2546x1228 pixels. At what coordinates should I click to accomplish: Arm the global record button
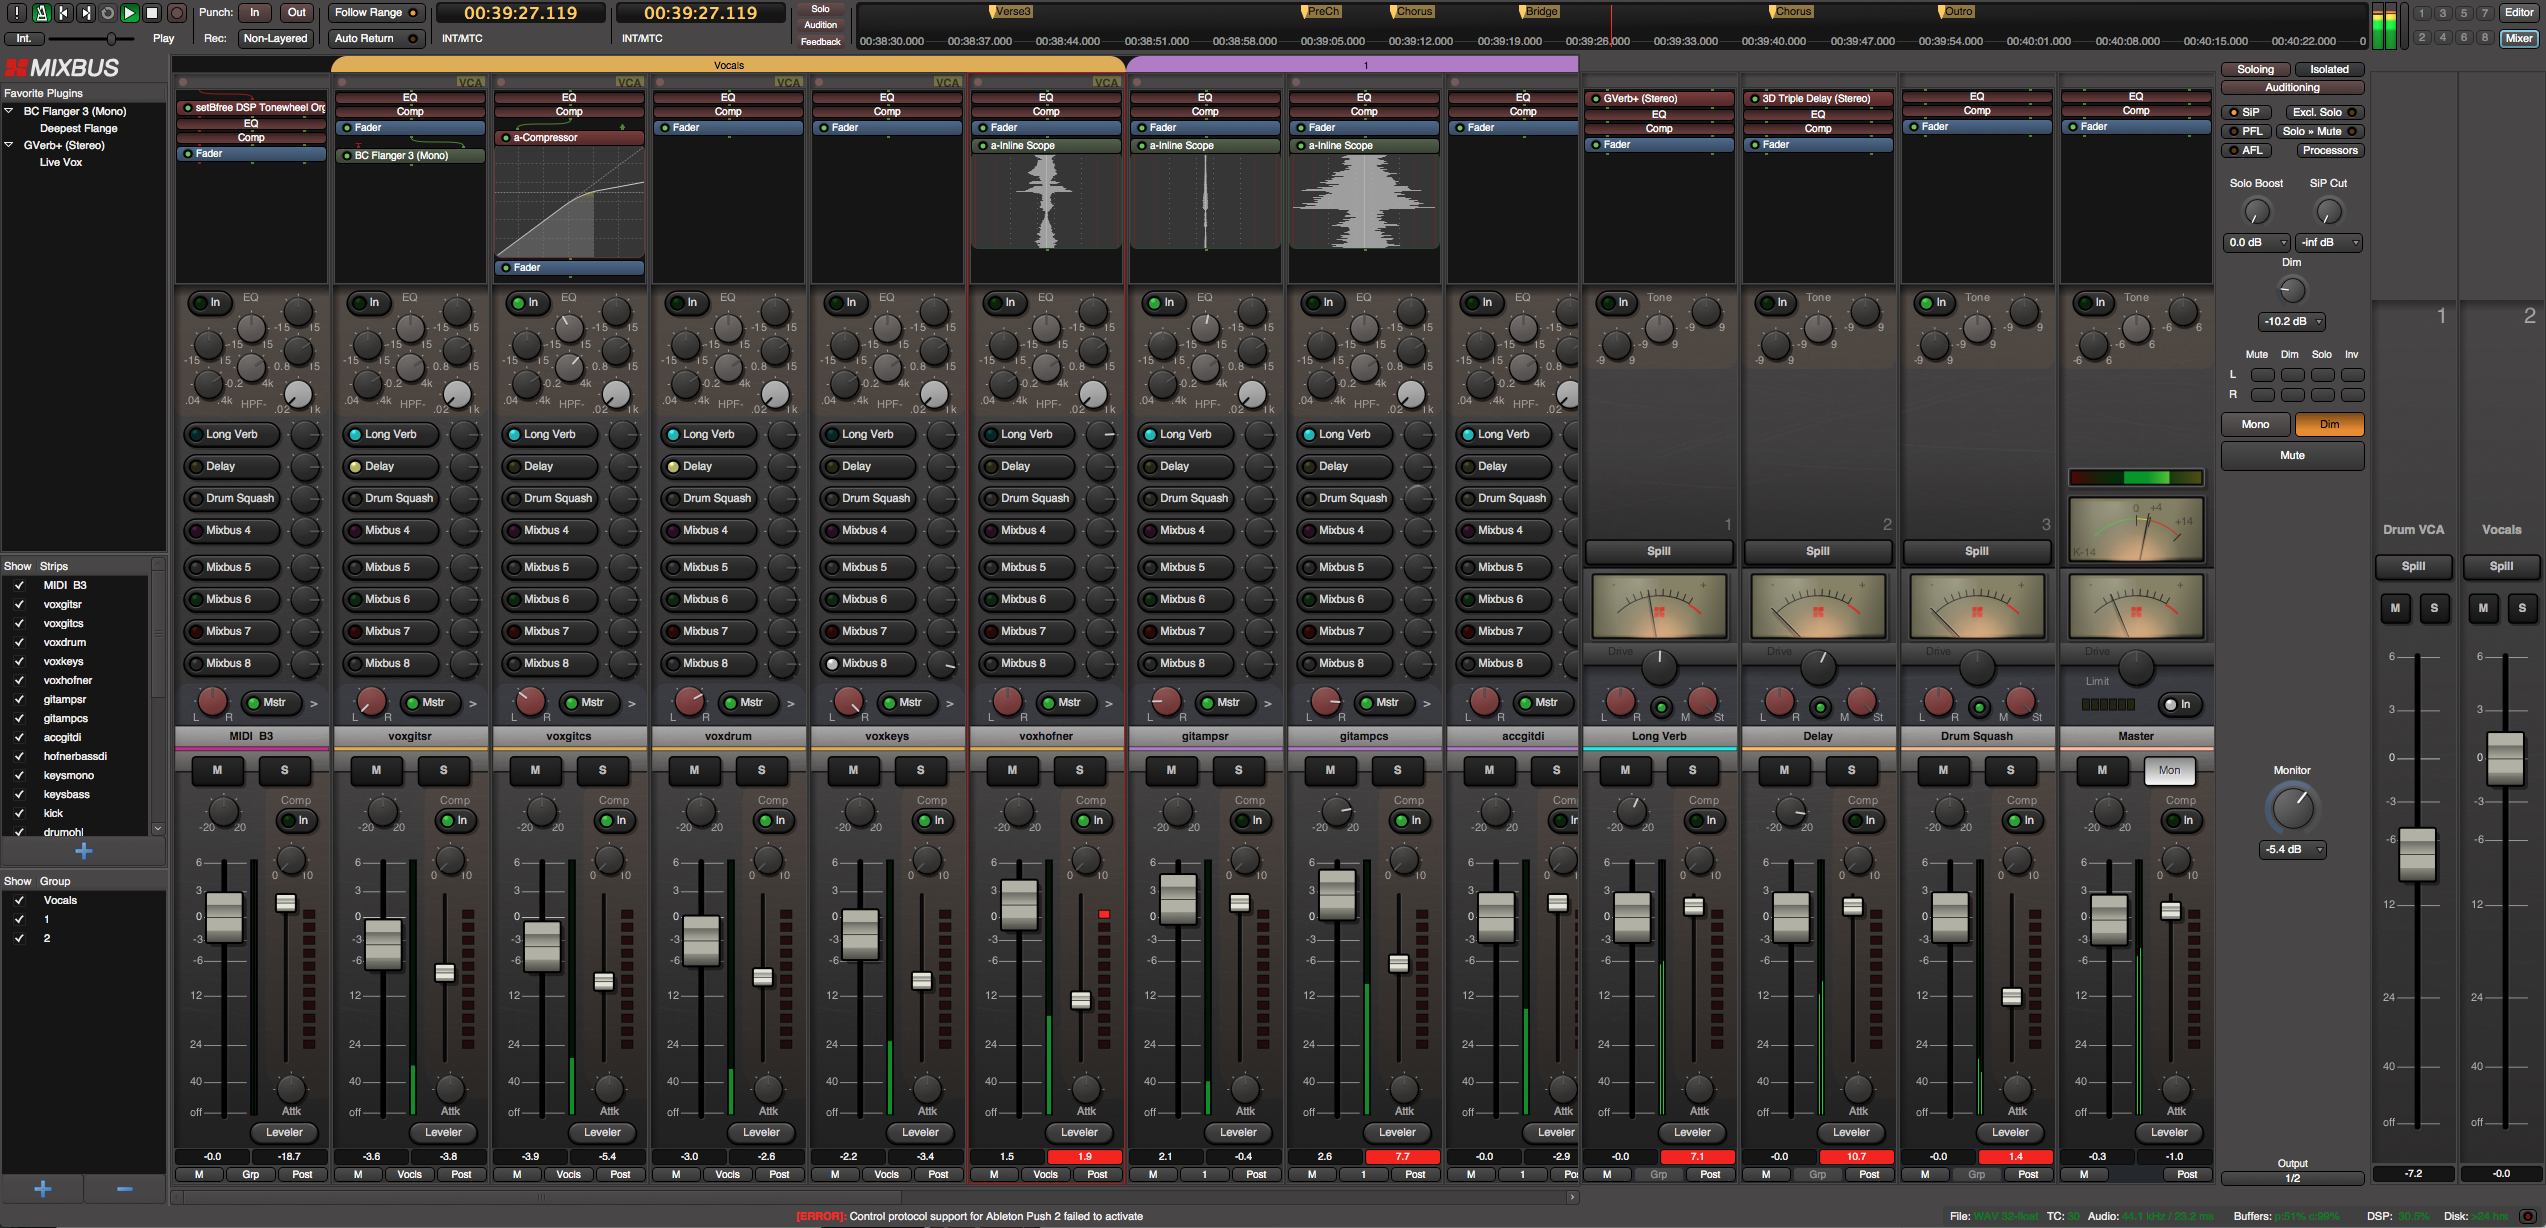[x=176, y=13]
